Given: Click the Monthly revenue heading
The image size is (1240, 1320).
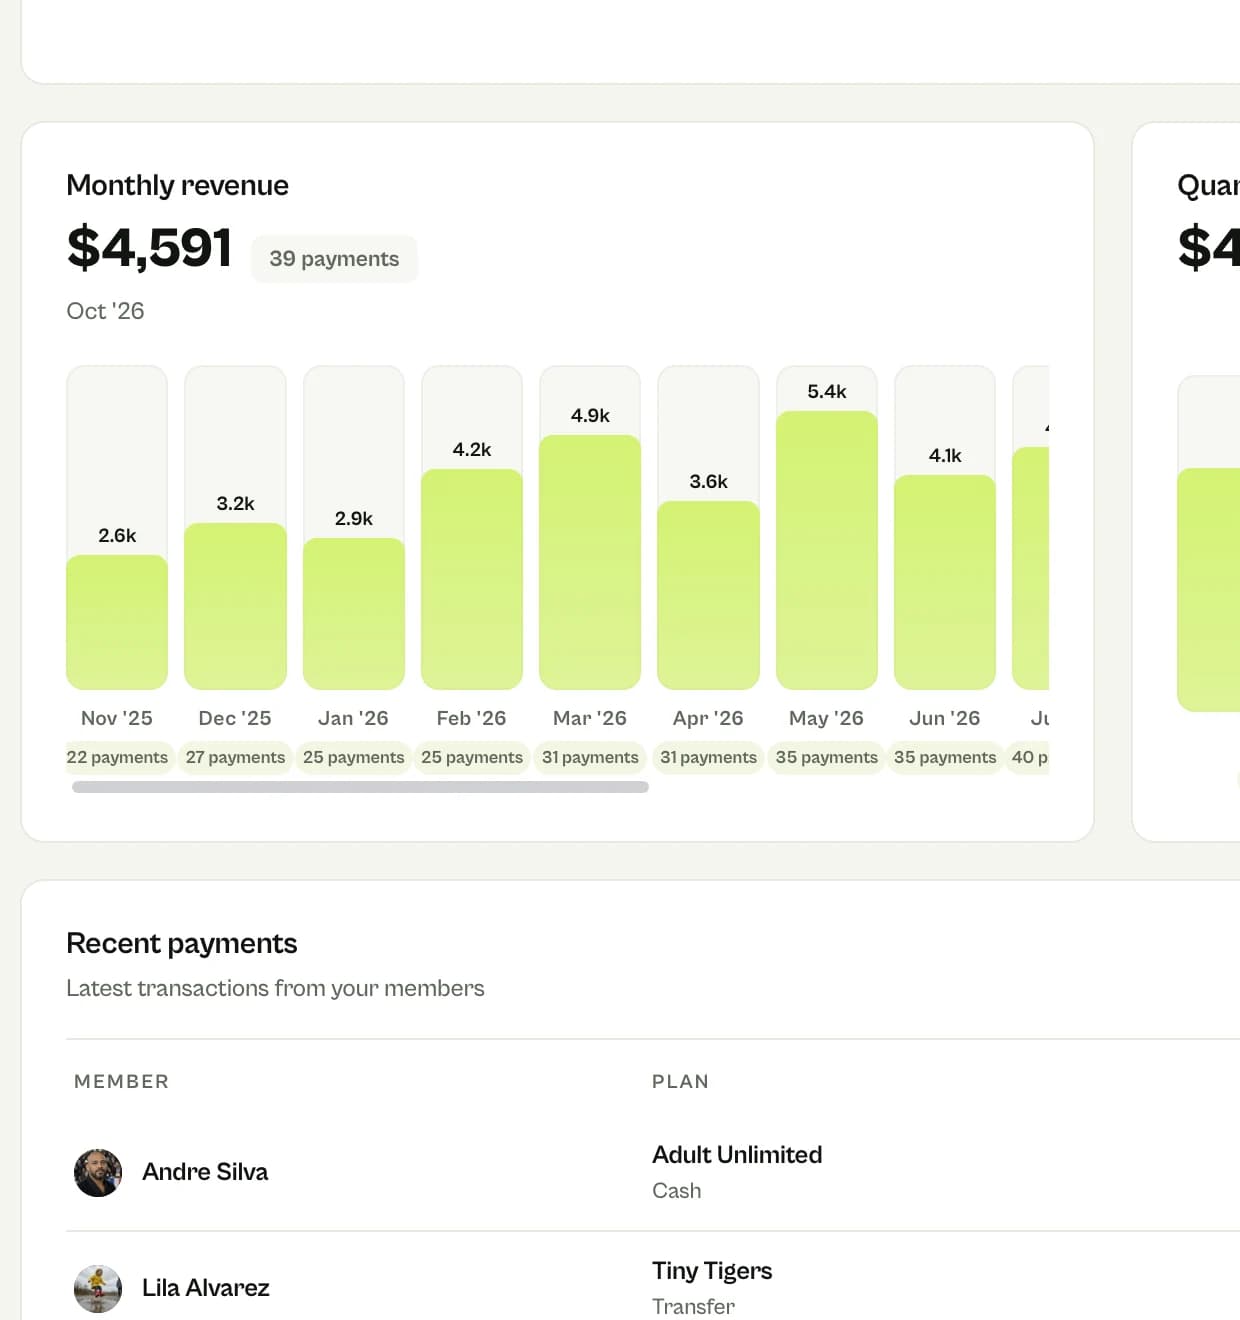Looking at the screenshot, I should click(177, 185).
